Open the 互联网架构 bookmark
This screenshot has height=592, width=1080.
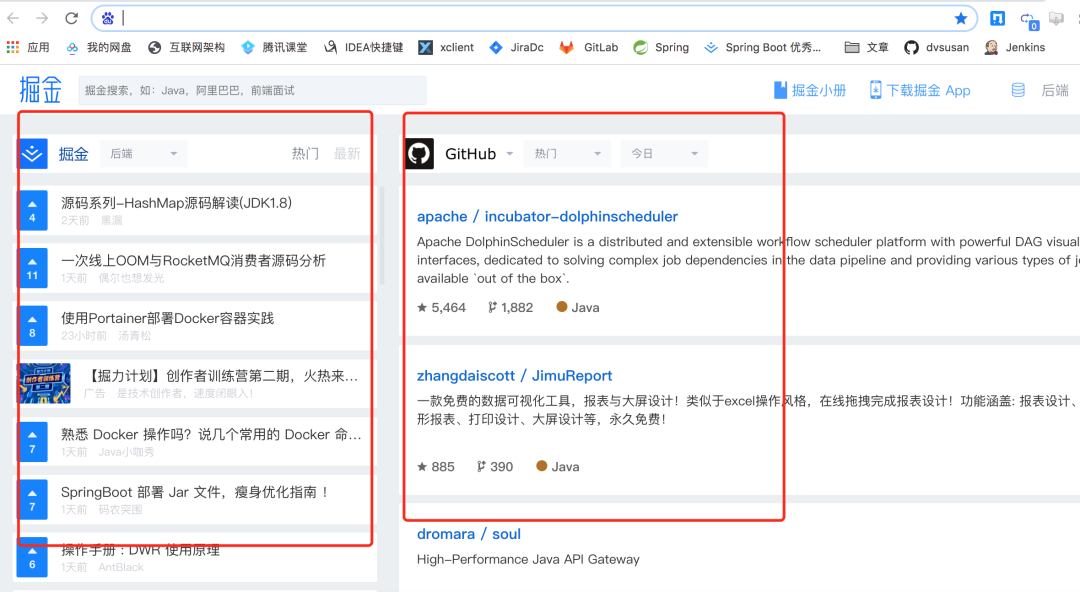pos(187,48)
